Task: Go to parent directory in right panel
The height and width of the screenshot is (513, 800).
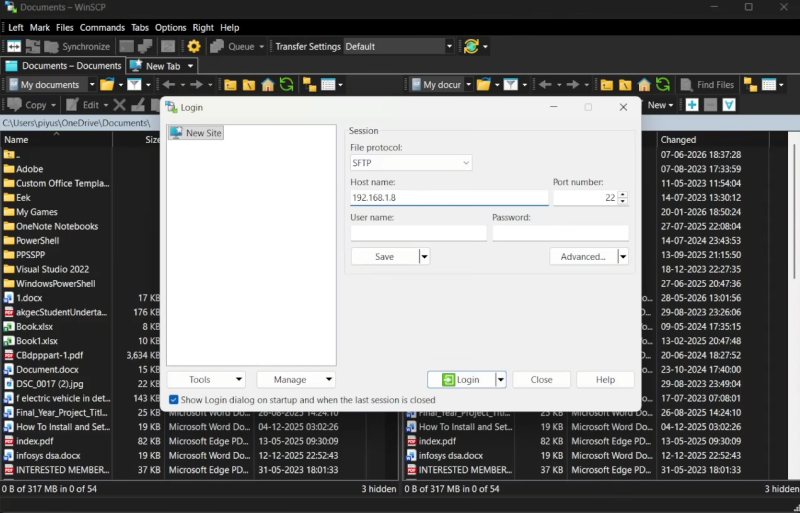Action: (x=607, y=85)
